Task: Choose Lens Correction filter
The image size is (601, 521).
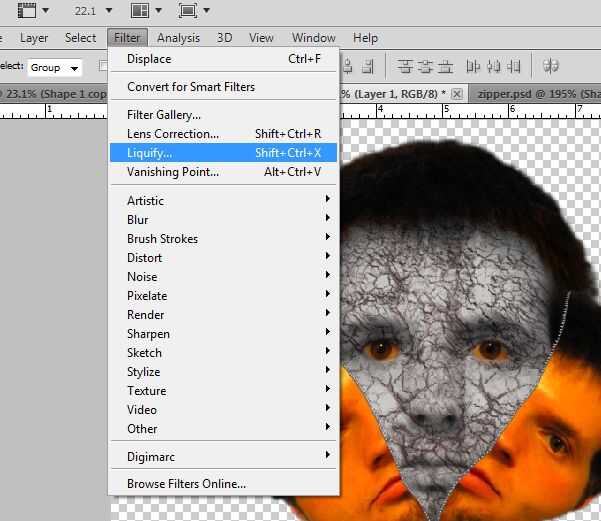Action: [x=223, y=134]
